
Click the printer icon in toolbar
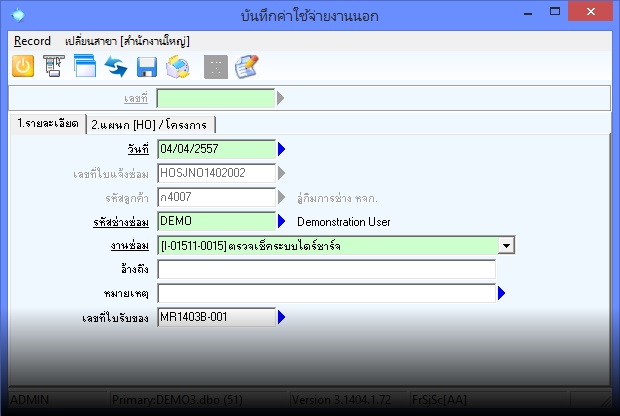(x=178, y=66)
